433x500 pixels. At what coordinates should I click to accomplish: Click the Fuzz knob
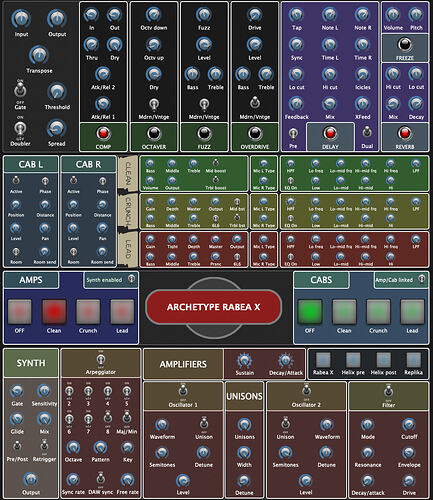pyautogui.click(x=204, y=15)
